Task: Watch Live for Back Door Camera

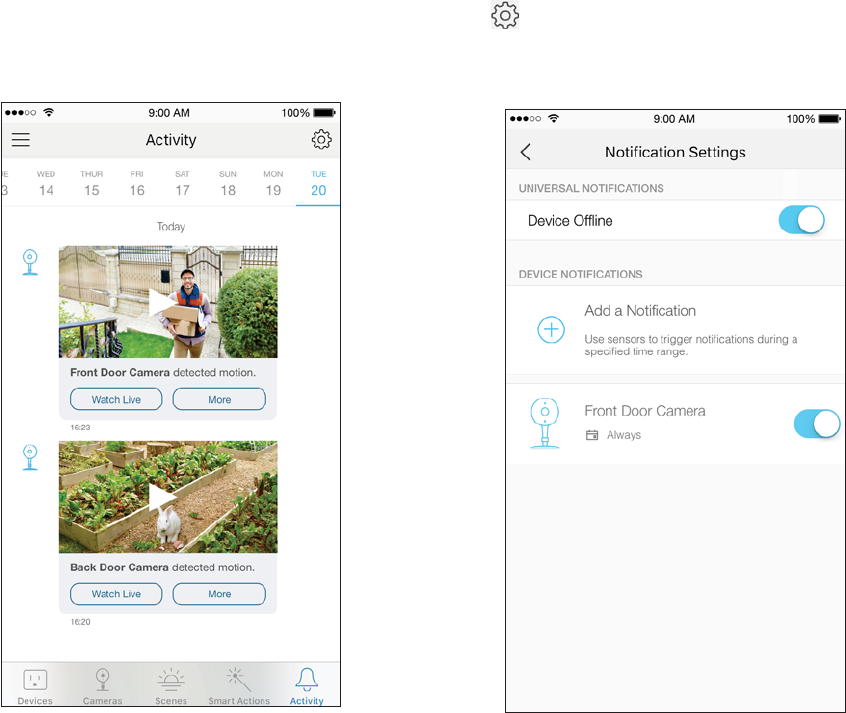Action: 116,594
